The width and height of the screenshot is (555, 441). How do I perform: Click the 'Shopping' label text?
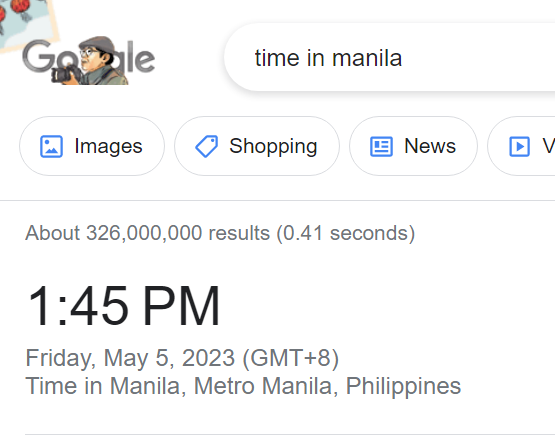click(273, 147)
